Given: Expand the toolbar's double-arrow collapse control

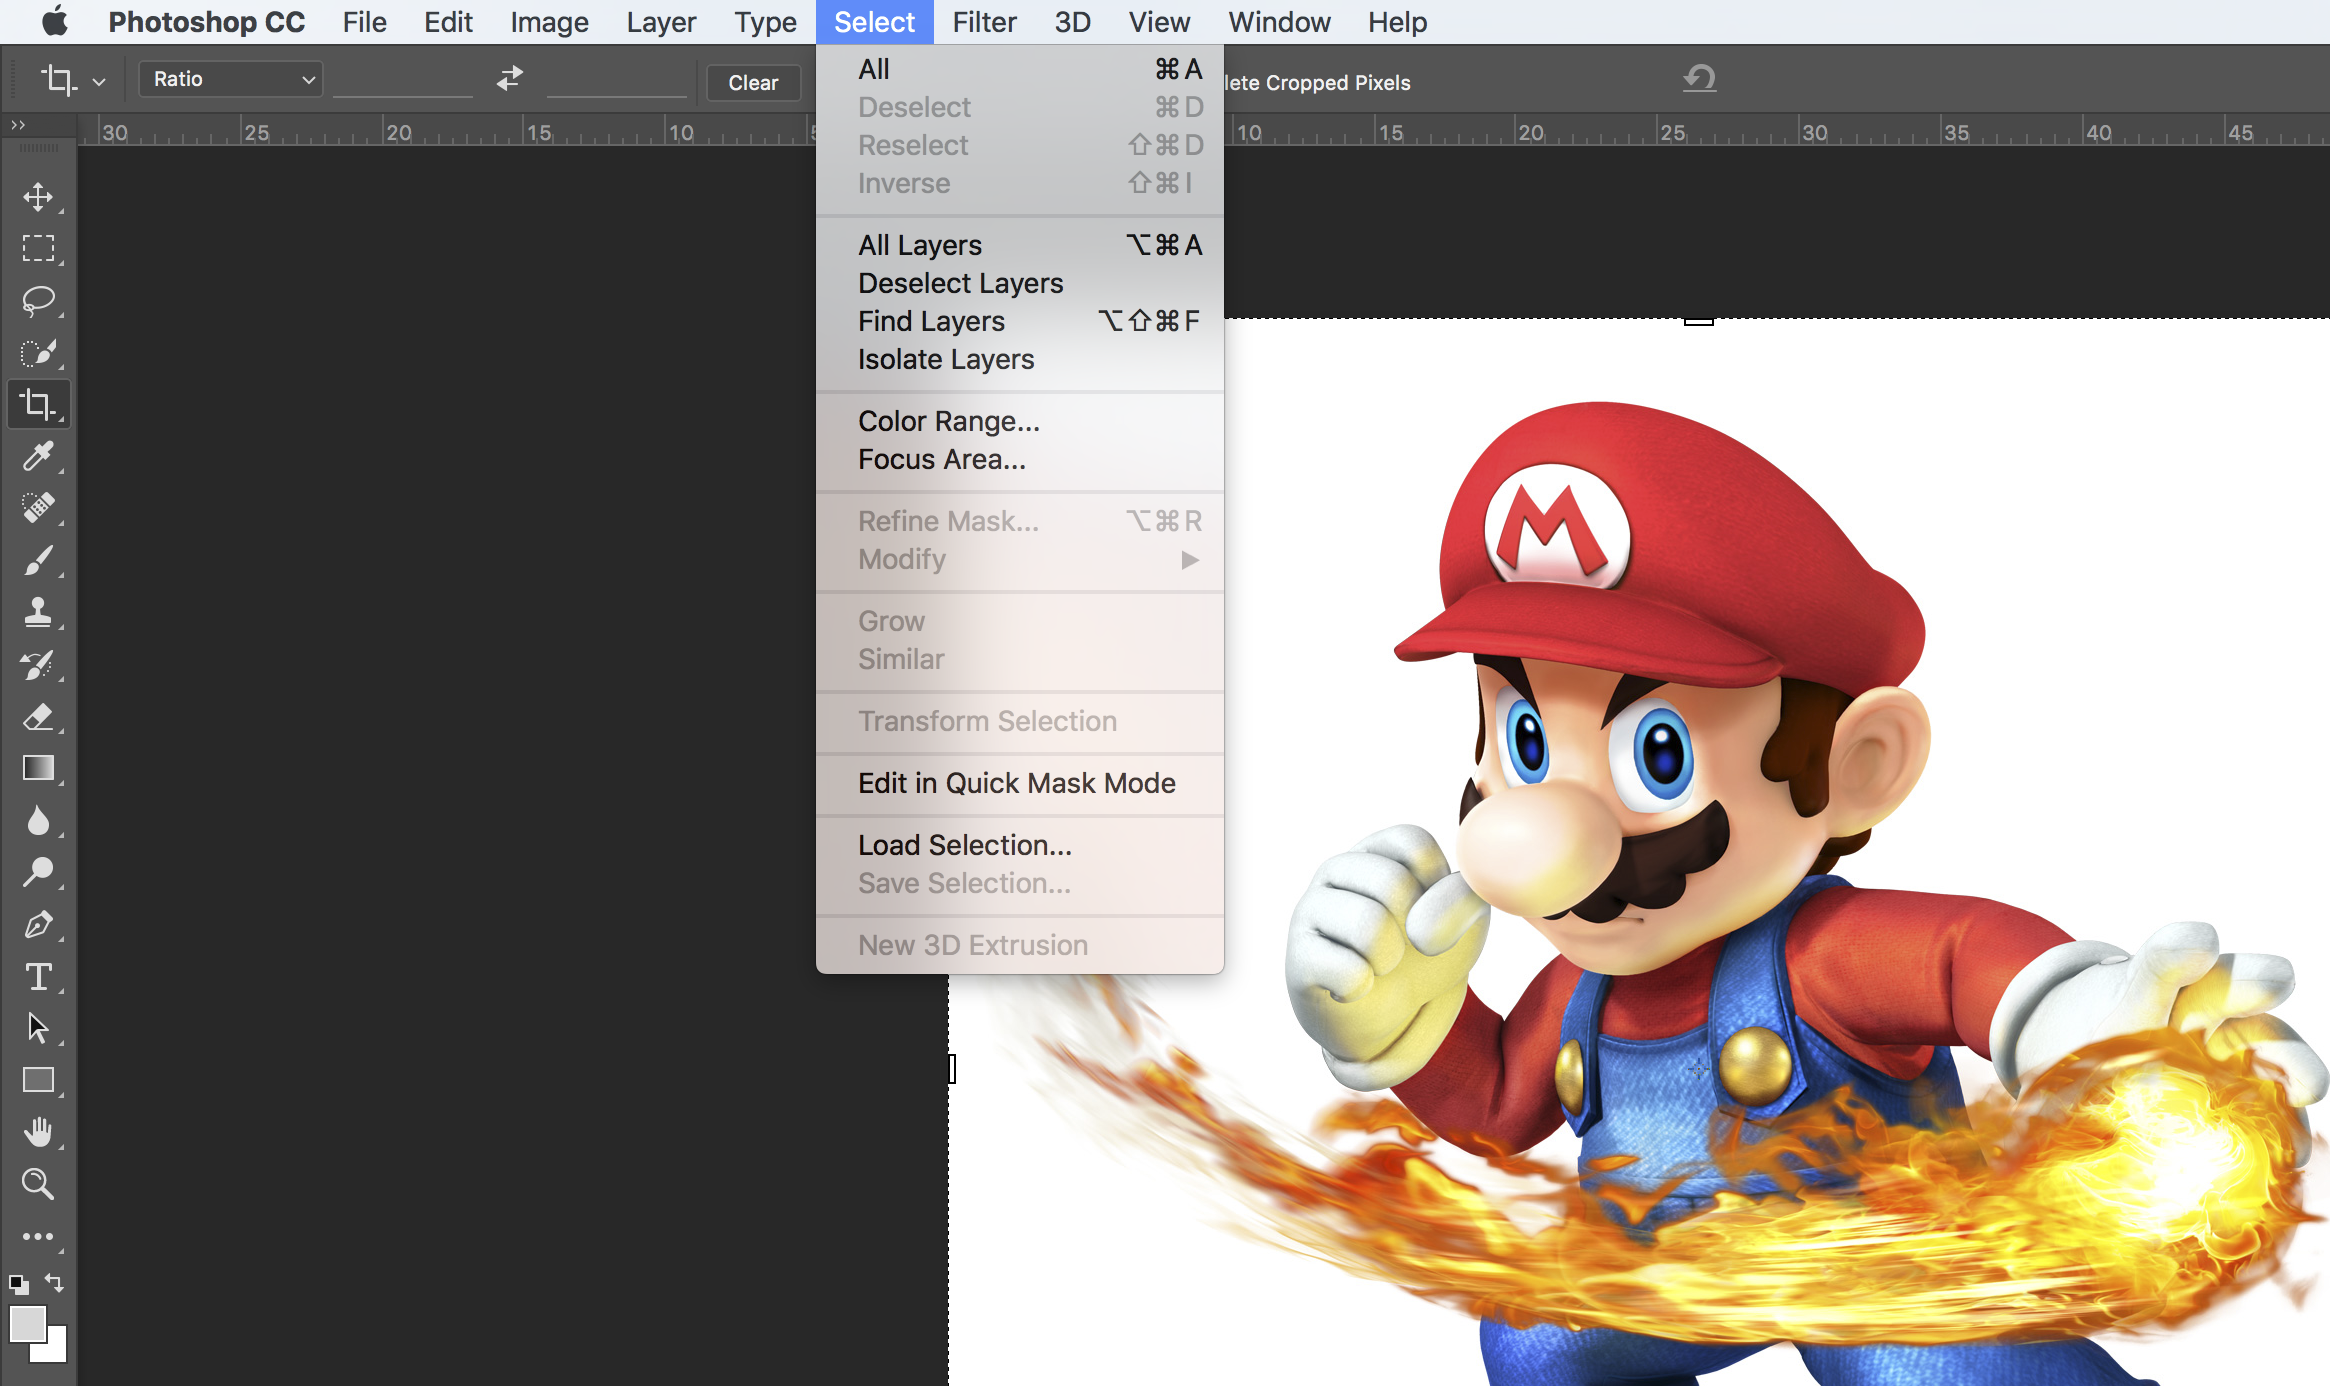Looking at the screenshot, I should click(x=17, y=125).
